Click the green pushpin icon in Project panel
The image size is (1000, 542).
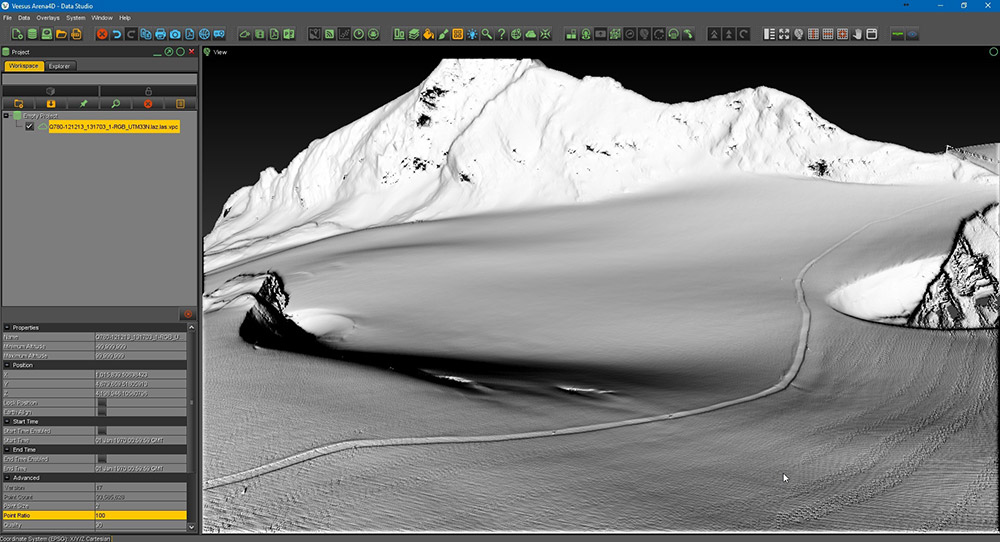pyautogui.click(x=83, y=103)
